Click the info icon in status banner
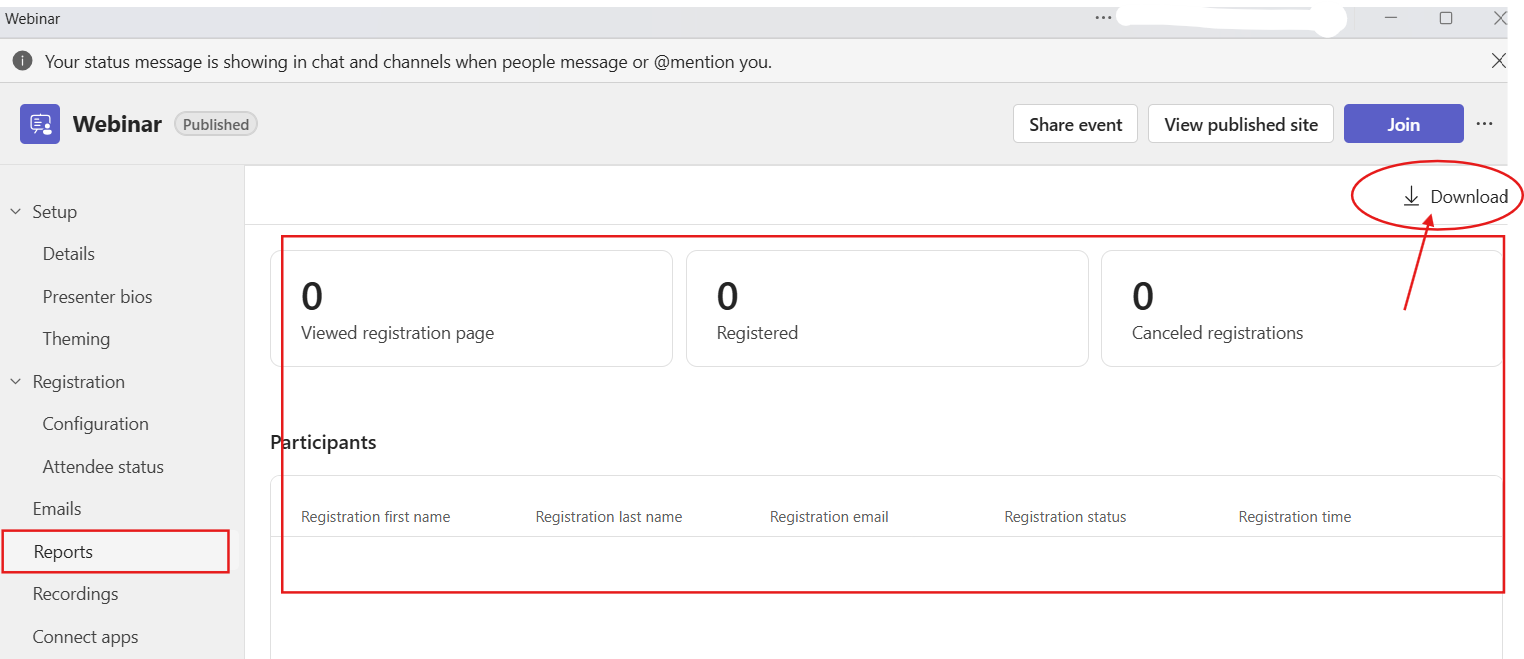 (22, 61)
